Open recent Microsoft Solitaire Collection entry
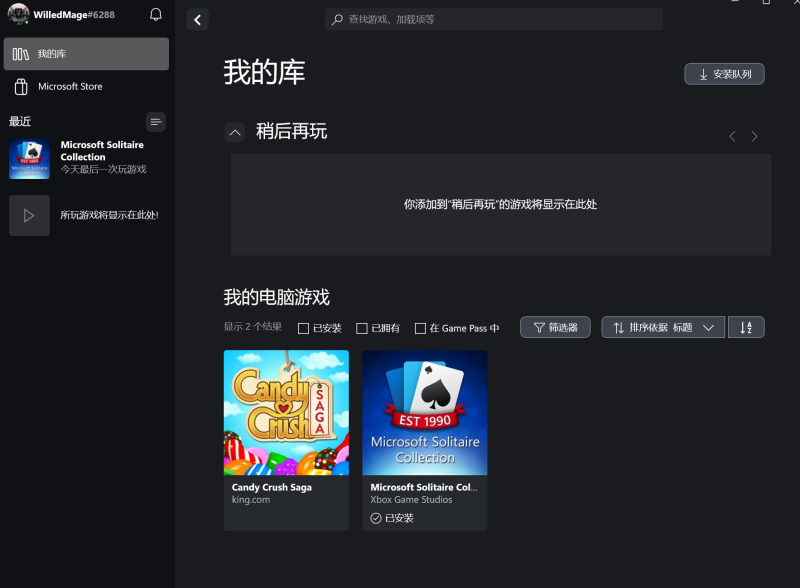This screenshot has height=588, width=800. click(x=86, y=158)
